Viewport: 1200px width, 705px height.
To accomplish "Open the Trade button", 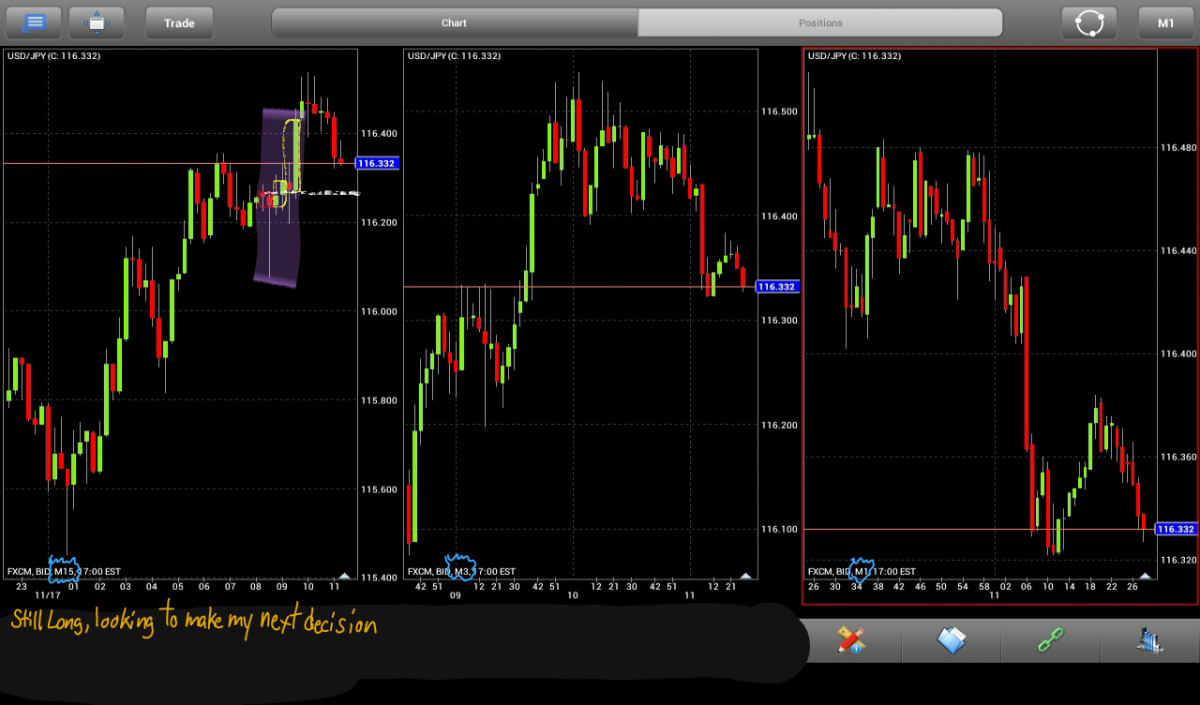I will 180,22.
